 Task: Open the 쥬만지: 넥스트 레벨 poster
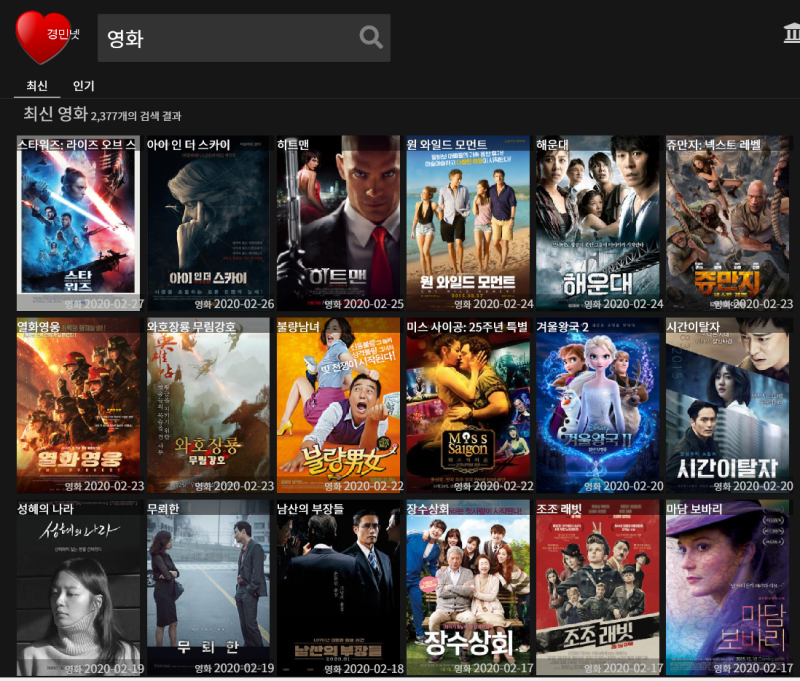point(728,223)
